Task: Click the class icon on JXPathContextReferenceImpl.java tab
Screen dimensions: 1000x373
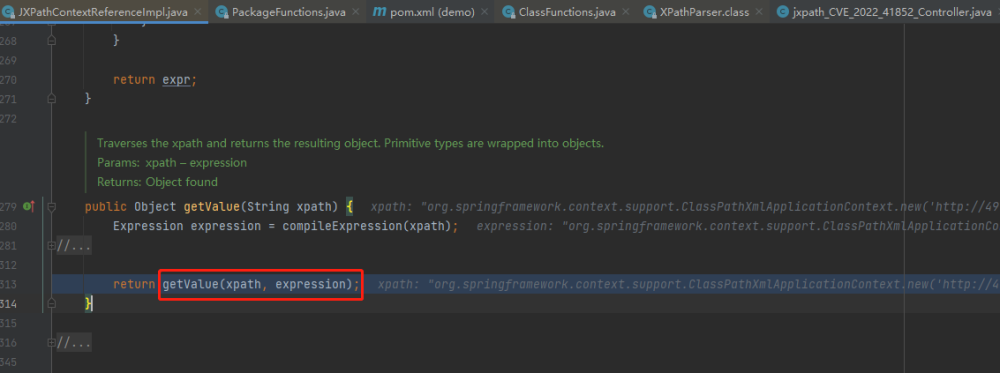Action: click(9, 11)
